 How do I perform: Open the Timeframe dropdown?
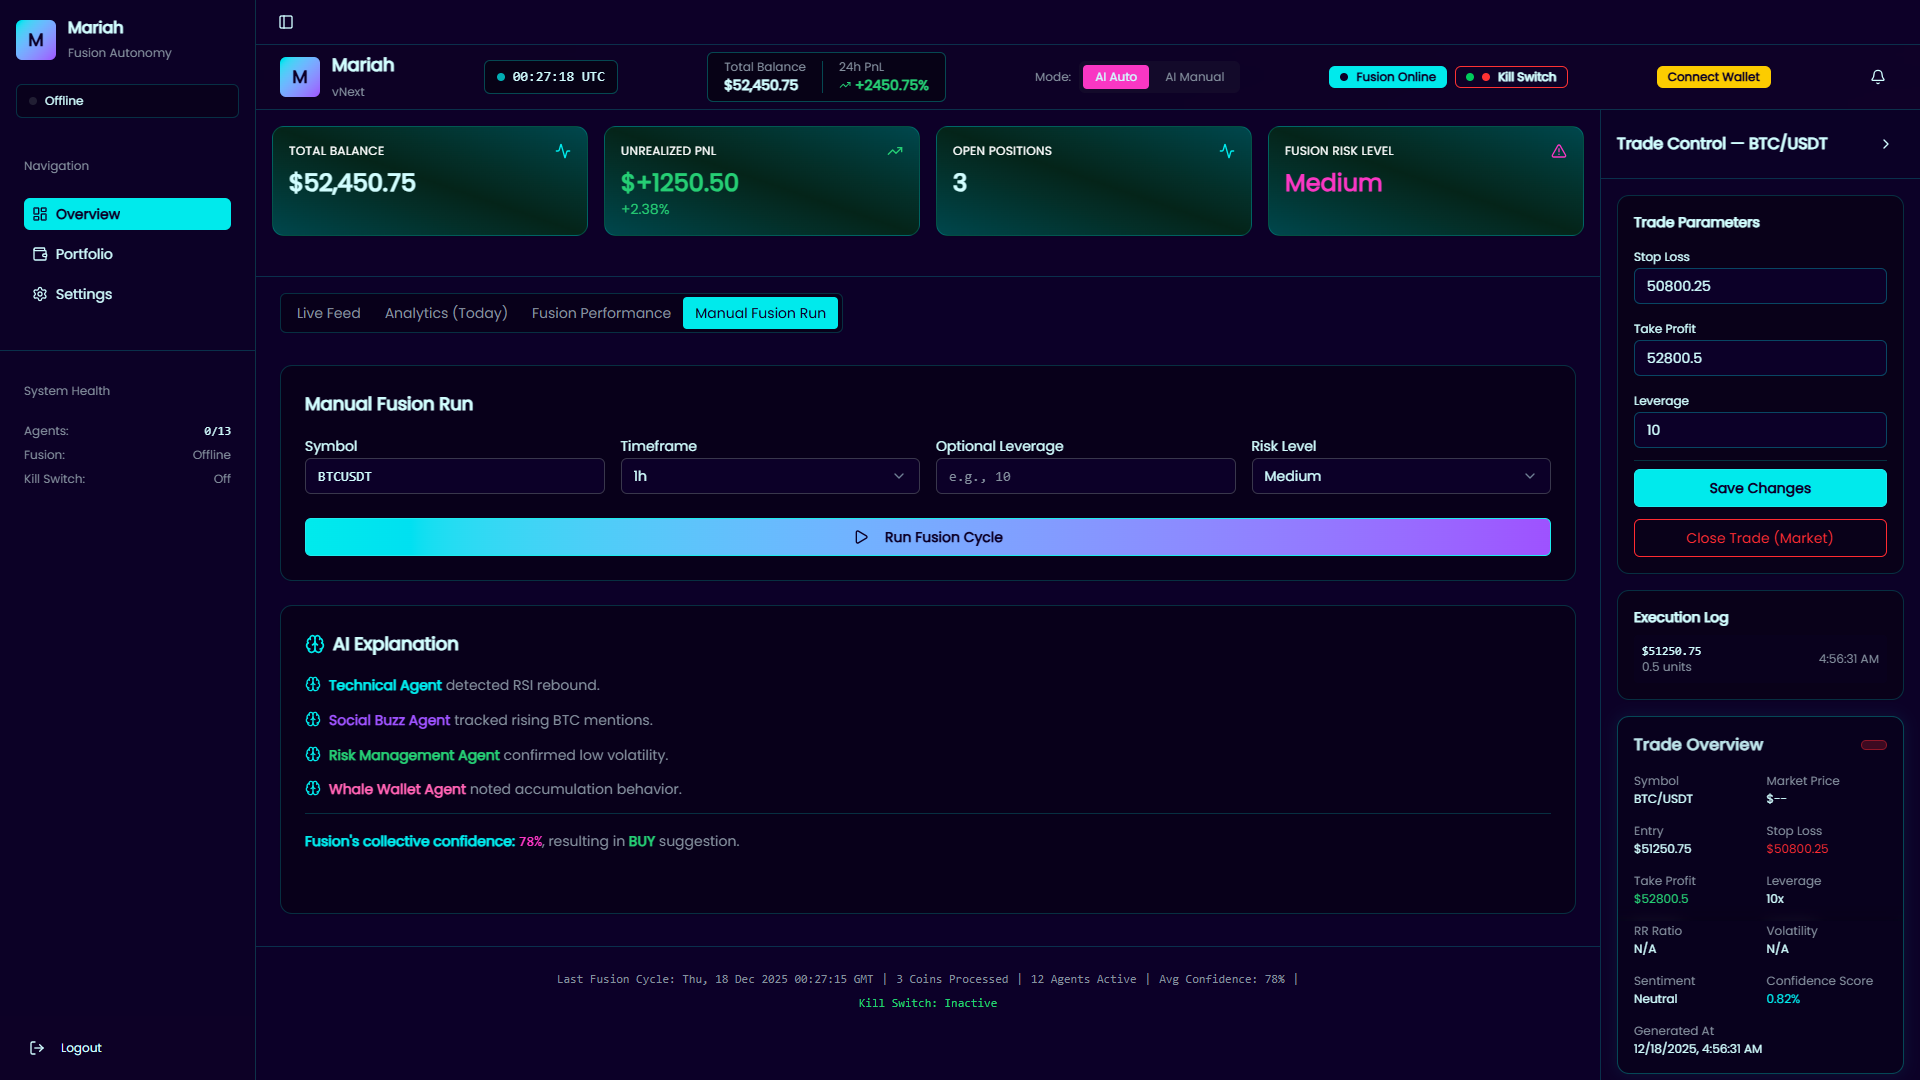pos(769,476)
